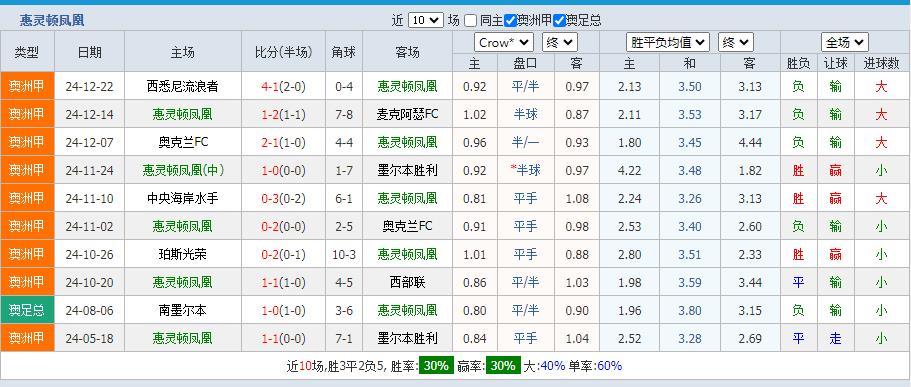Open the 全场 period dropdown
911x387 pixels.
pos(845,42)
